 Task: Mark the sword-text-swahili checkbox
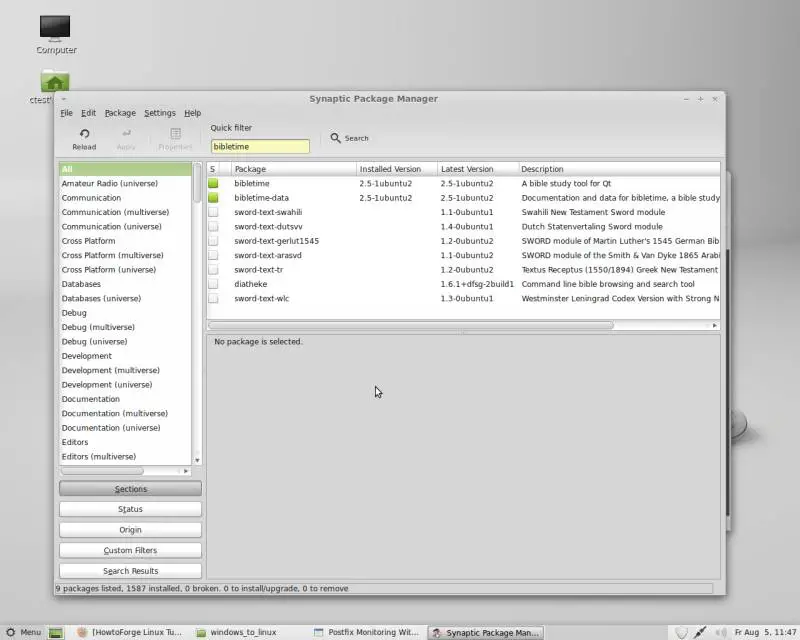click(213, 212)
